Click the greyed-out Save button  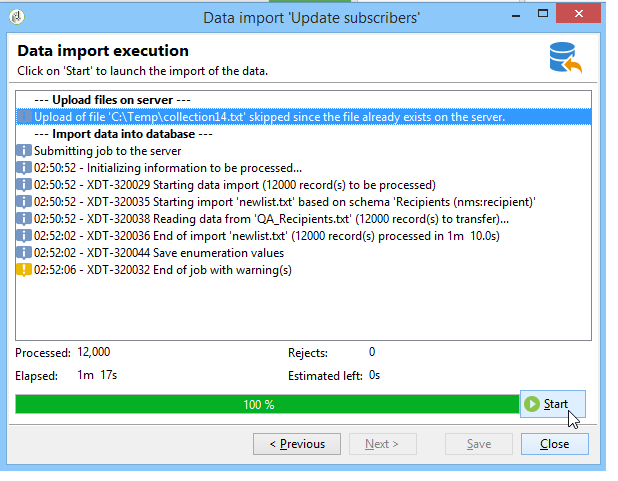pos(479,444)
